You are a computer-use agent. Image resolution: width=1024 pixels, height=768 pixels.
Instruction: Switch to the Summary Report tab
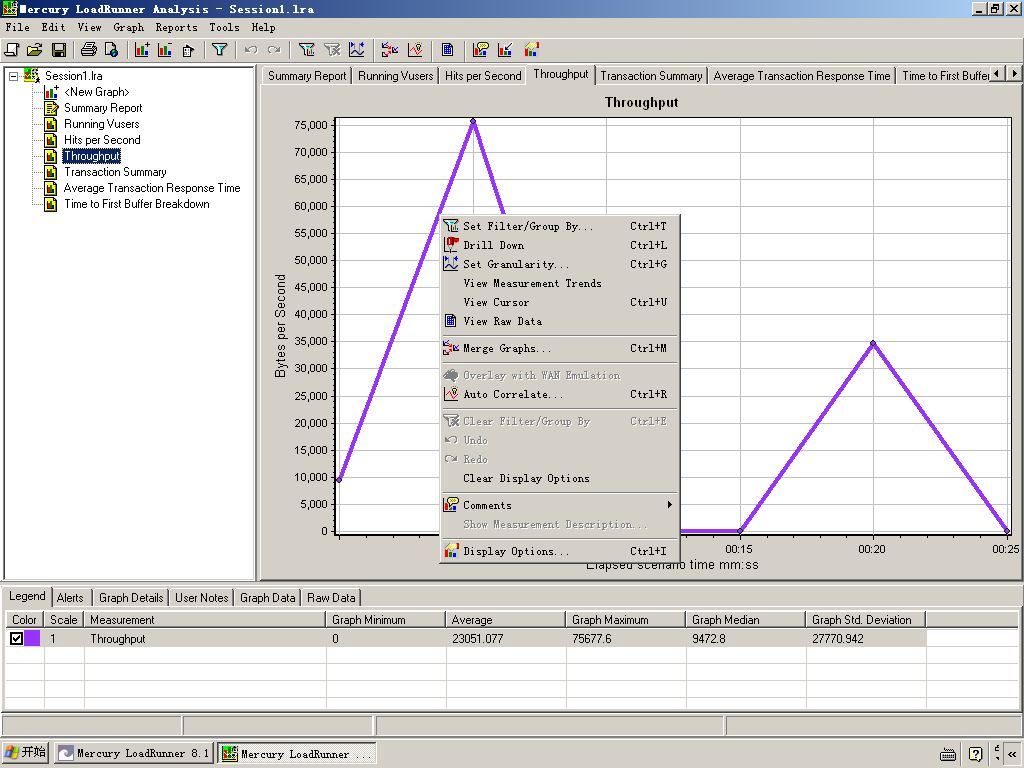pyautogui.click(x=307, y=76)
